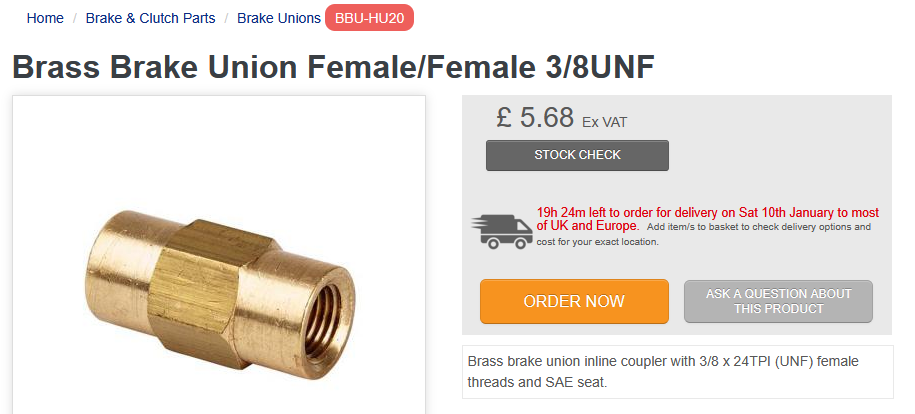The width and height of the screenshot is (915, 414).
Task: Navigate to the Brake Unions category
Action: click(279, 18)
